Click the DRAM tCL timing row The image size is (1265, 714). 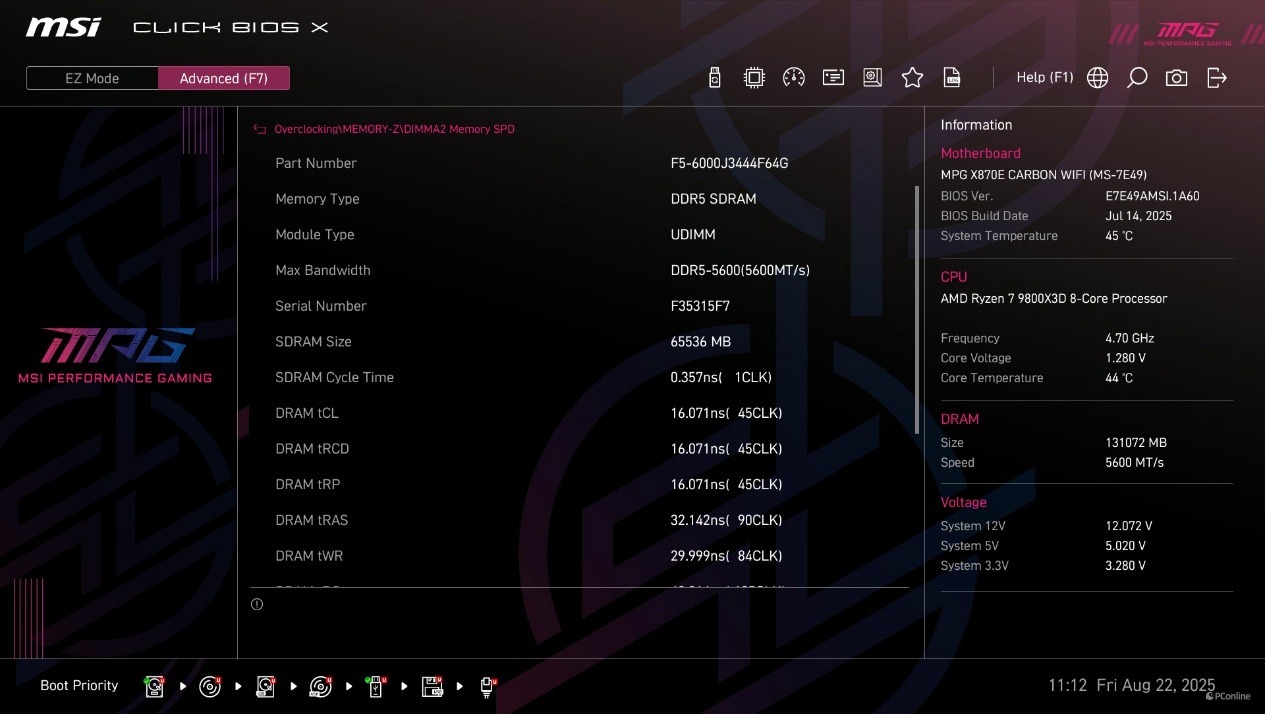pyautogui.click(x=580, y=413)
